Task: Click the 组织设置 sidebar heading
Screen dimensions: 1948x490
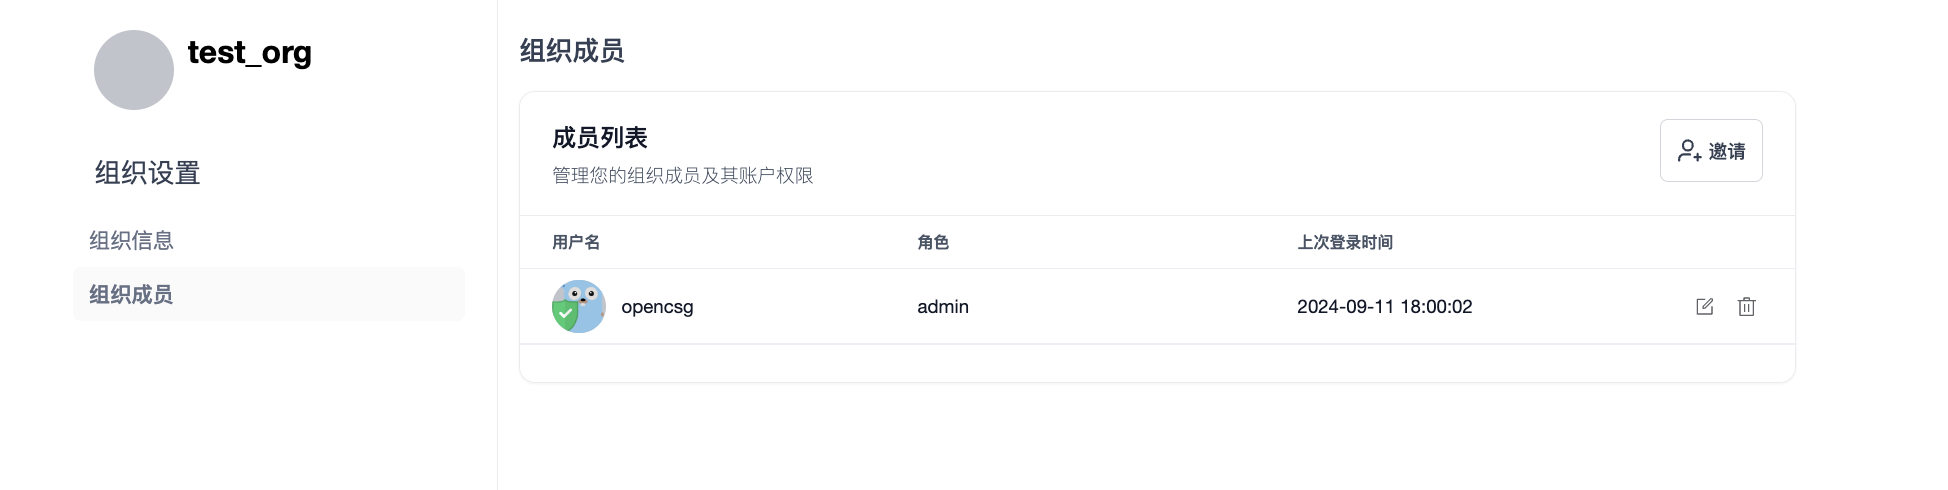Action: pos(148,173)
